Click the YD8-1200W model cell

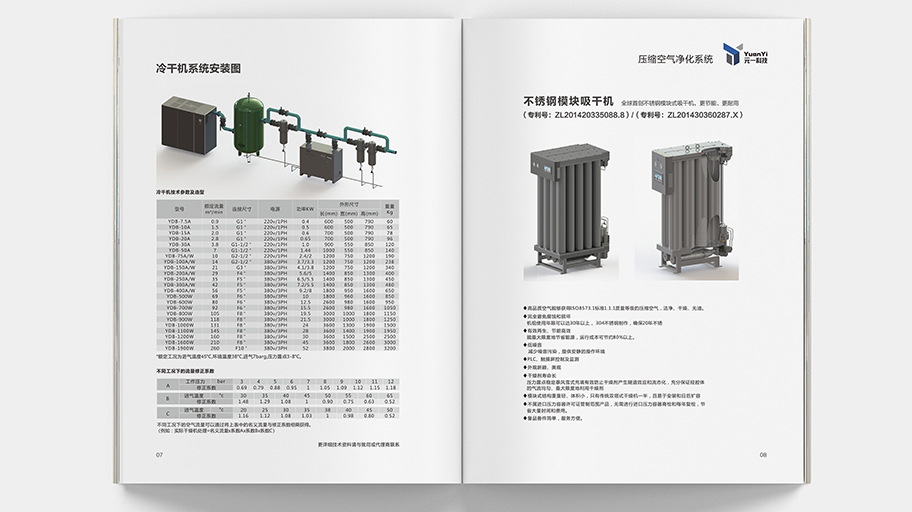coord(179,337)
